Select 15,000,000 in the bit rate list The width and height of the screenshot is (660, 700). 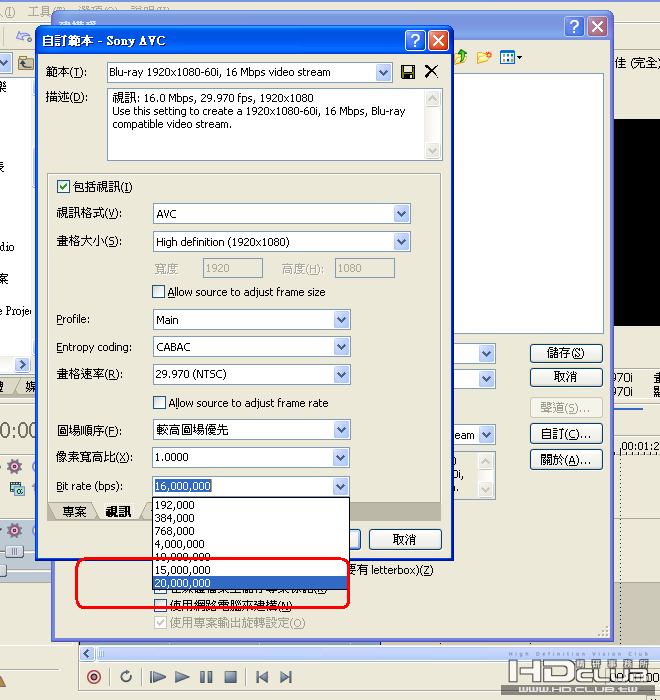[x=251, y=570]
